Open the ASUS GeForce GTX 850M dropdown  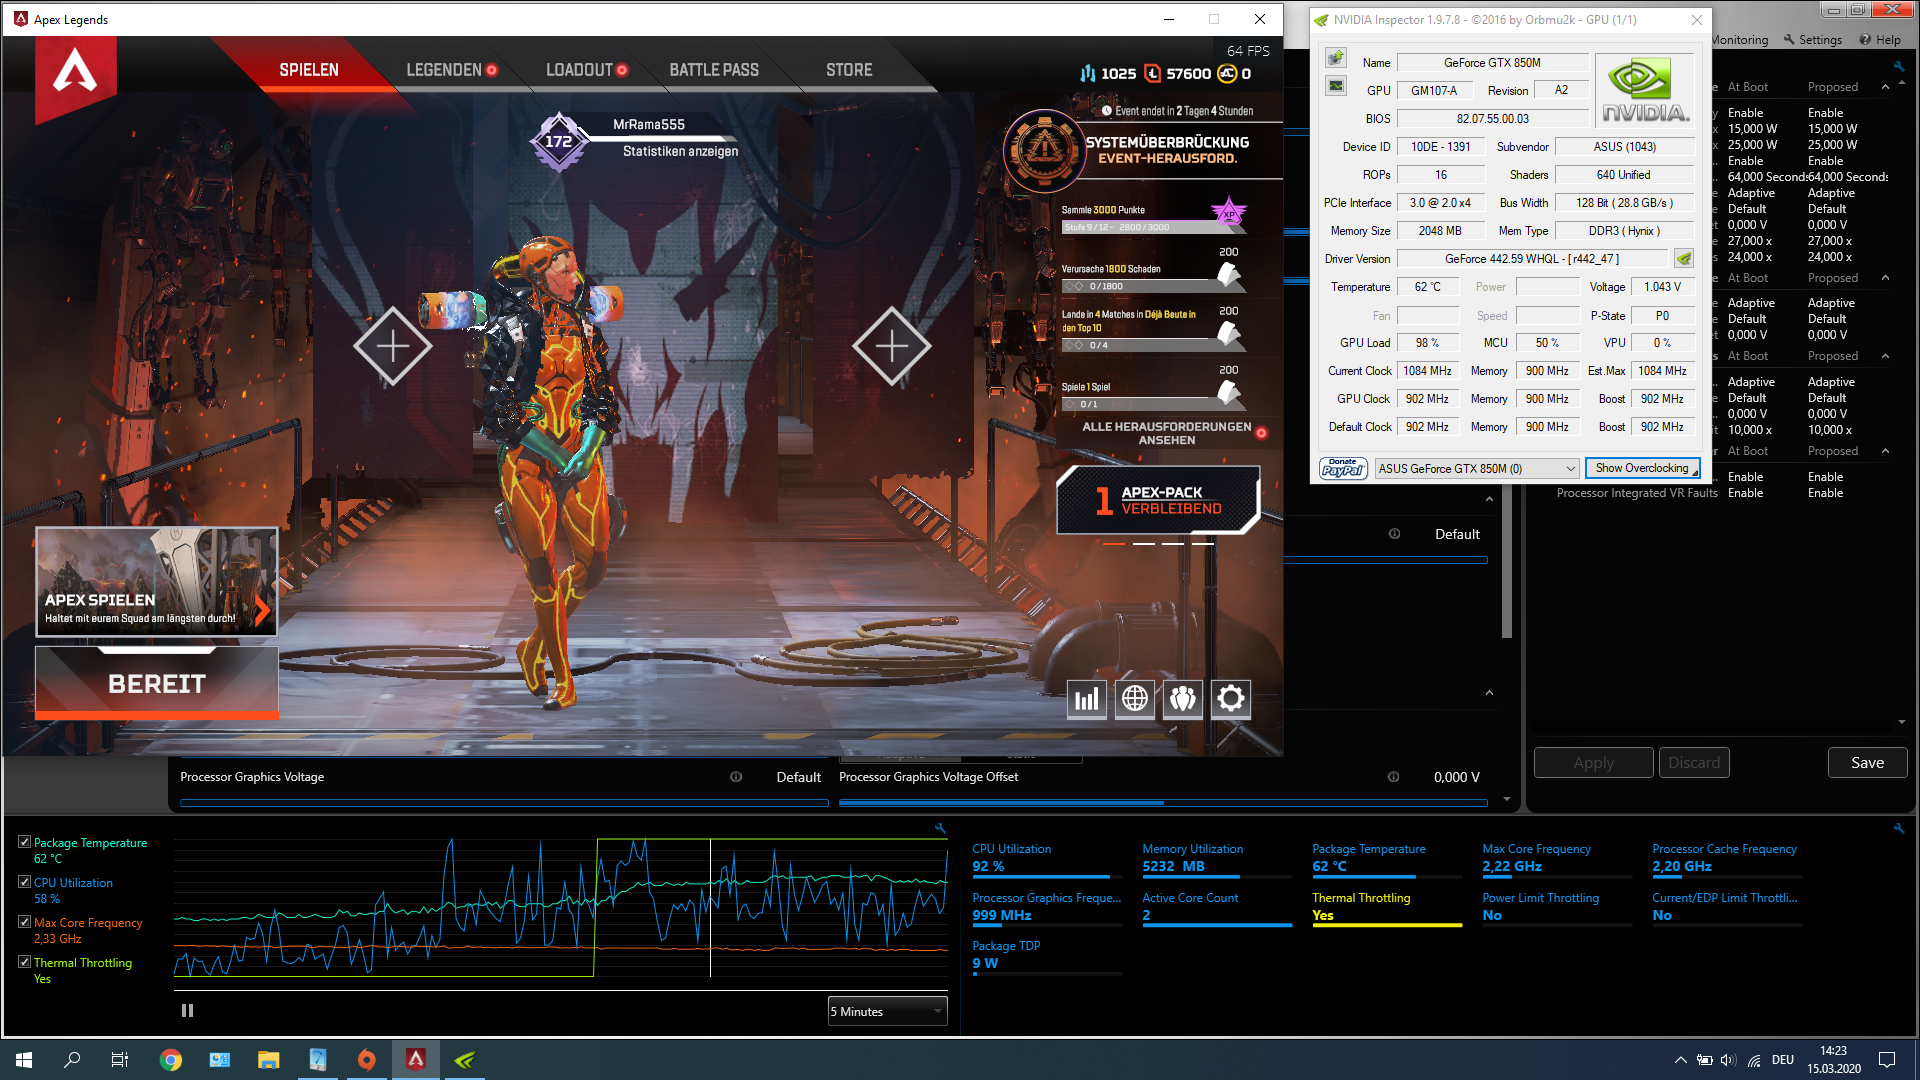click(x=1477, y=468)
